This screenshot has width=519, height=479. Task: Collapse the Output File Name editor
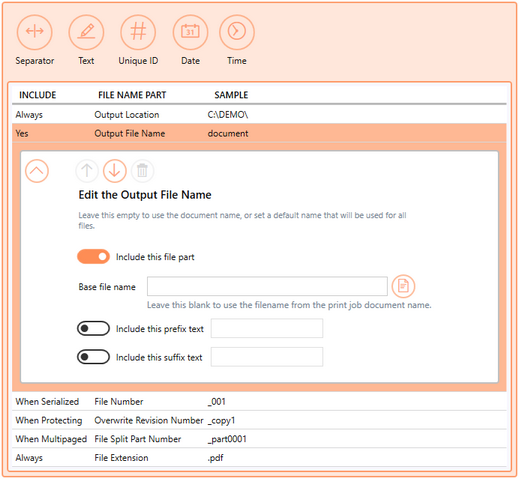pyautogui.click(x=37, y=171)
